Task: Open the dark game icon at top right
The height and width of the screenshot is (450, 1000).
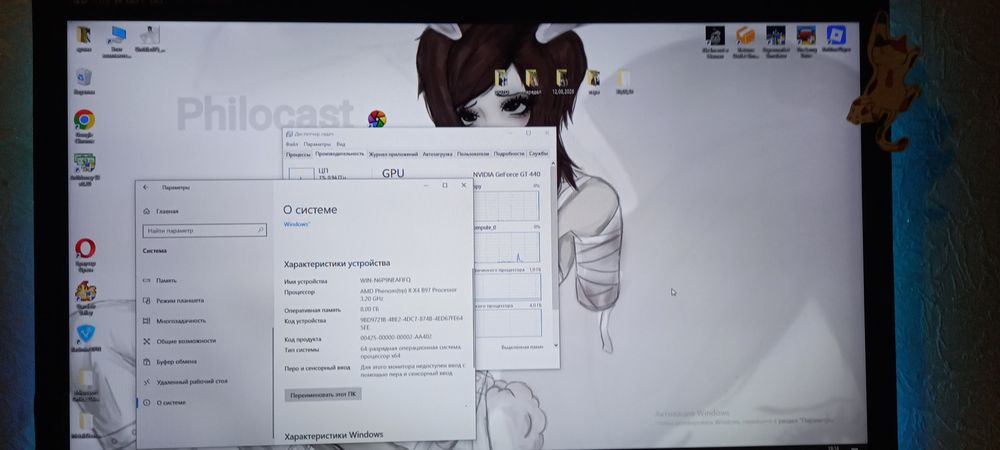Action: [715, 35]
